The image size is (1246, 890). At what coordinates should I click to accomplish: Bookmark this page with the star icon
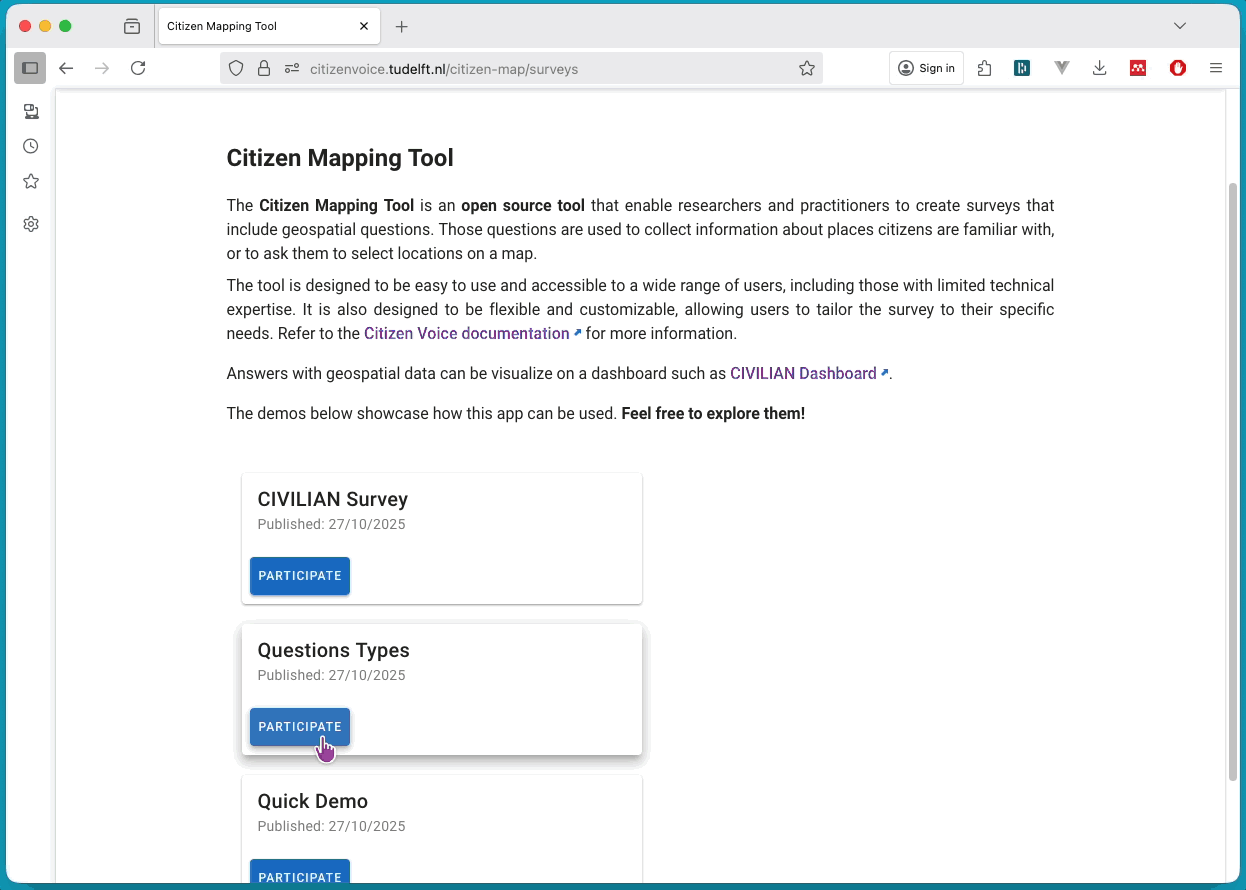click(806, 68)
